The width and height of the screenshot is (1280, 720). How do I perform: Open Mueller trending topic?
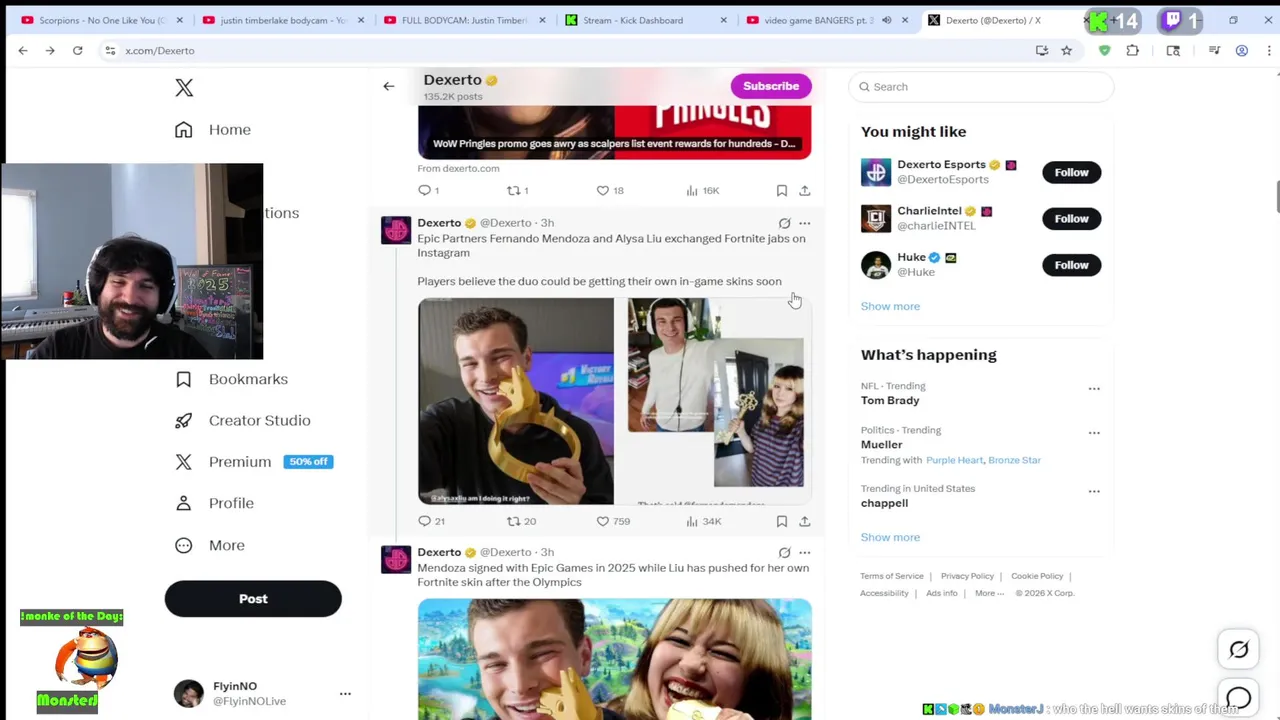point(881,444)
